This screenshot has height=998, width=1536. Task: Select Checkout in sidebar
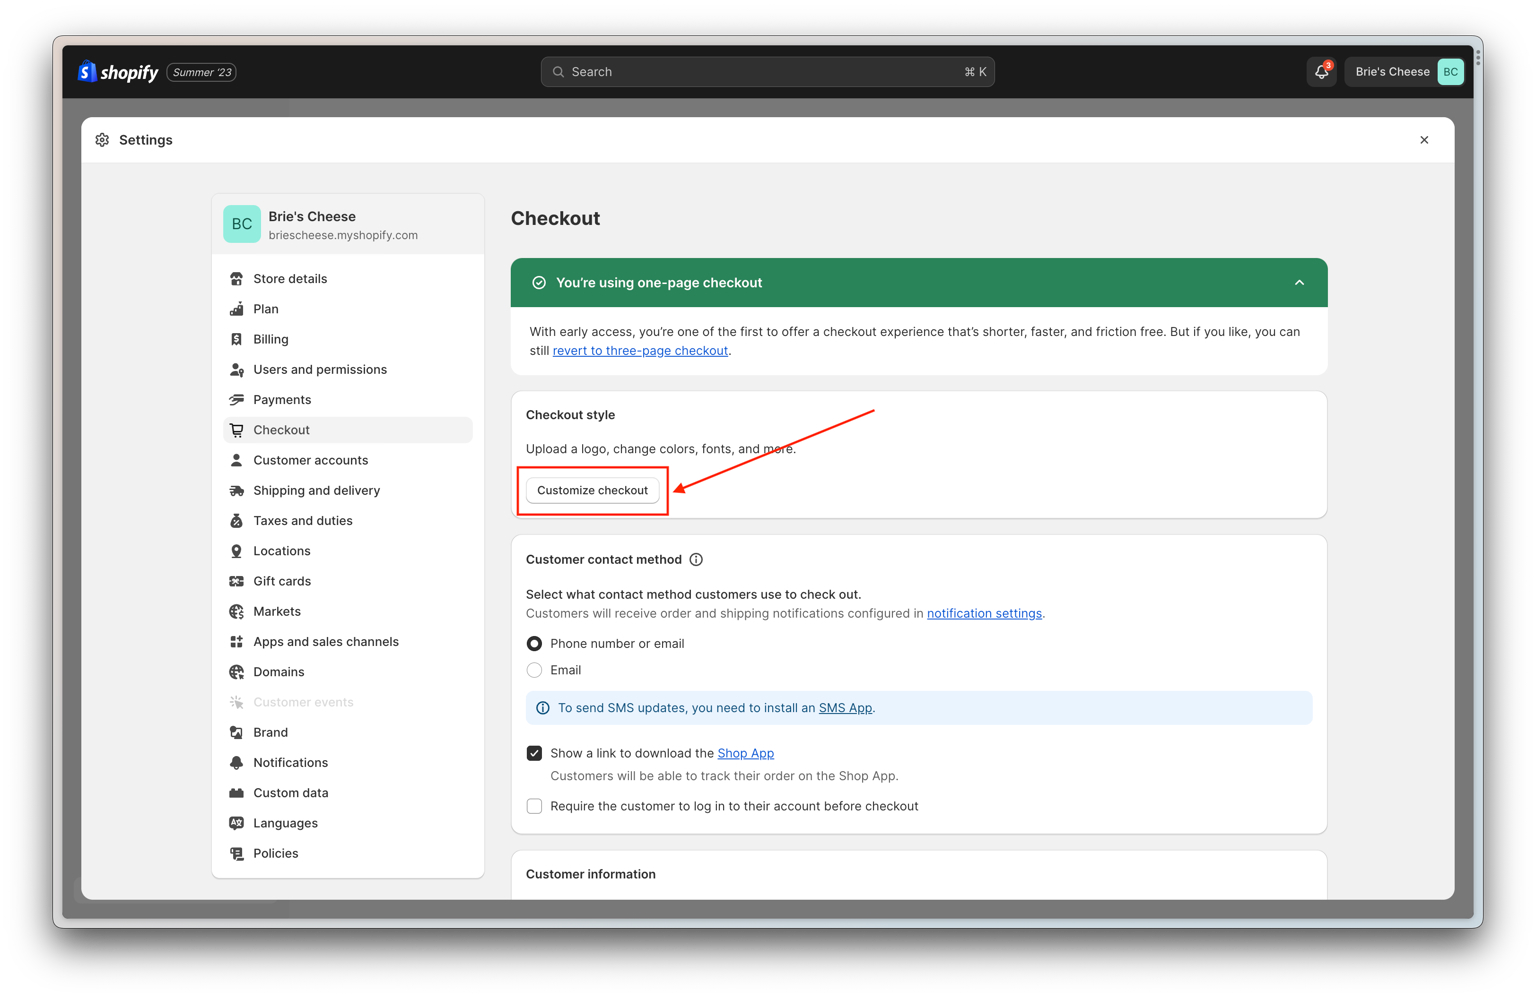[x=348, y=430]
